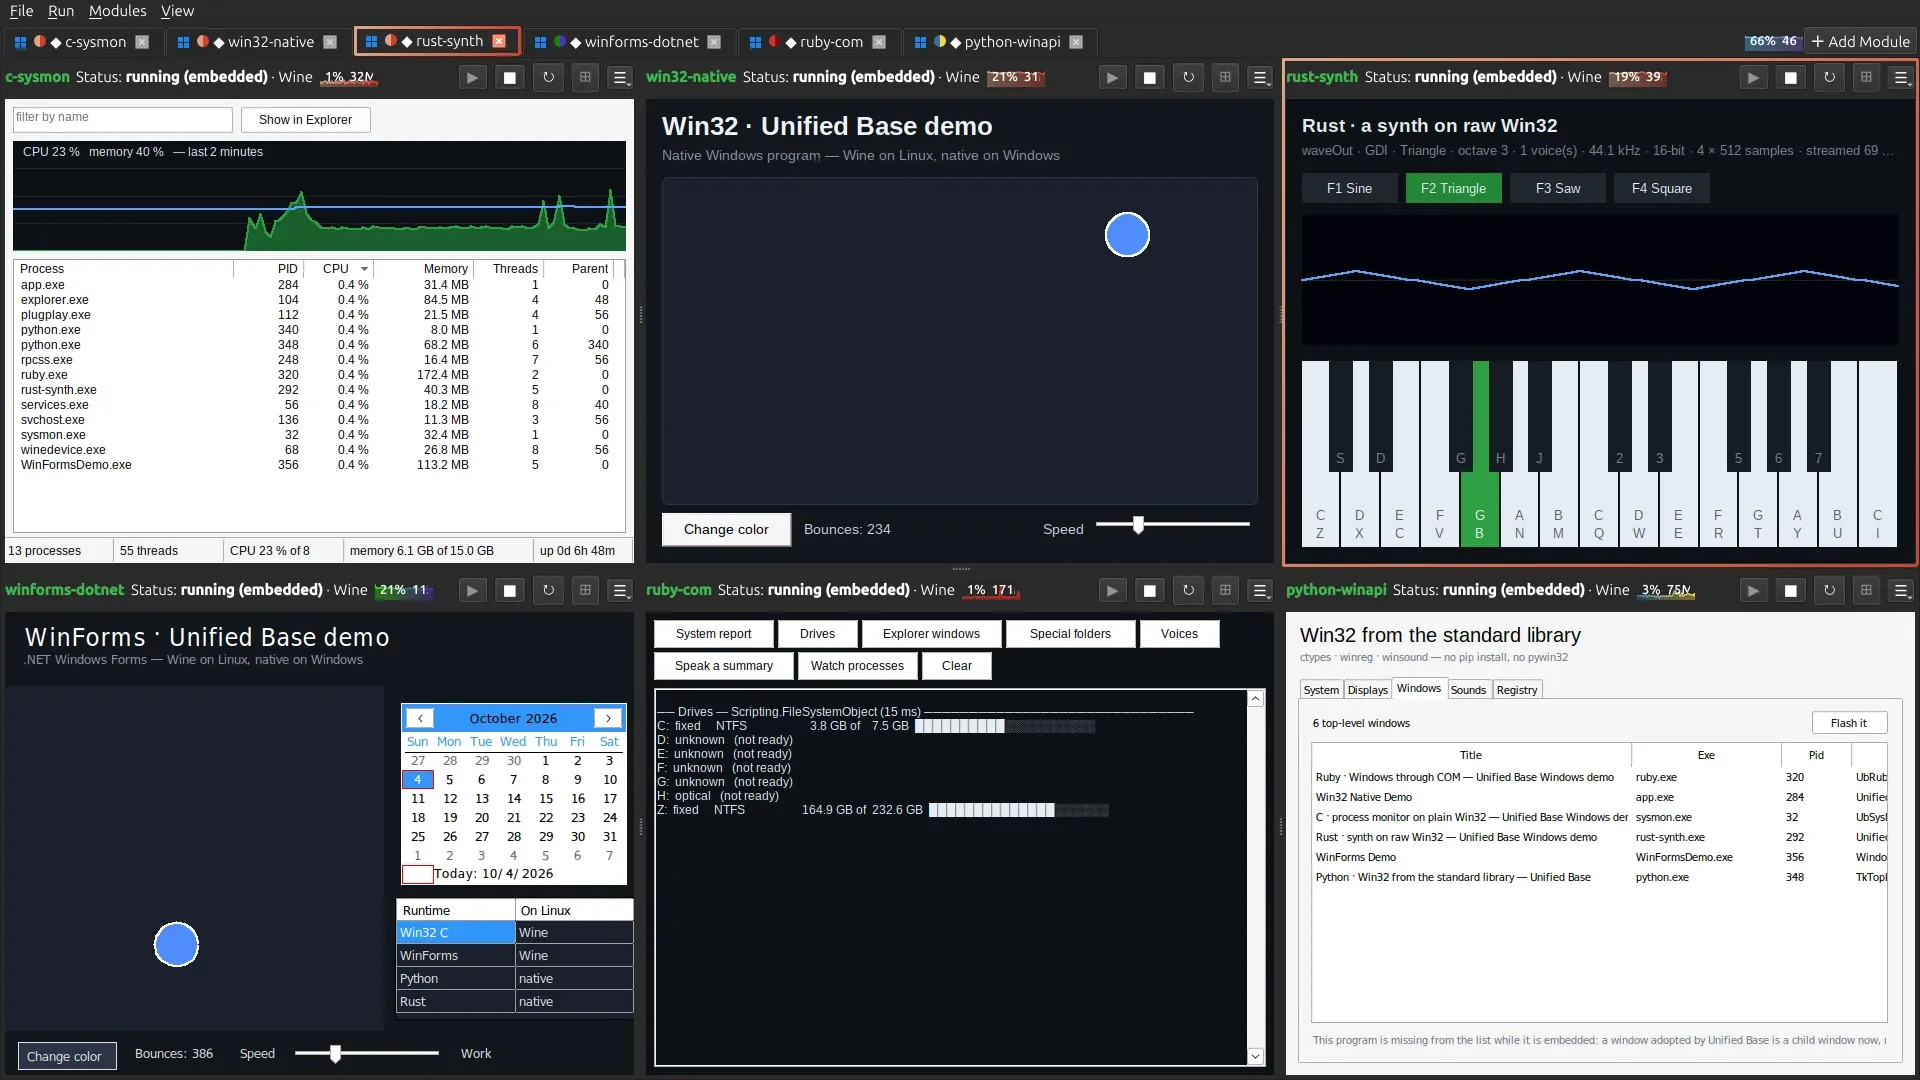Viewport: 1920px width, 1080px height.
Task: Reload the python-winapi module
Action: point(1828,590)
